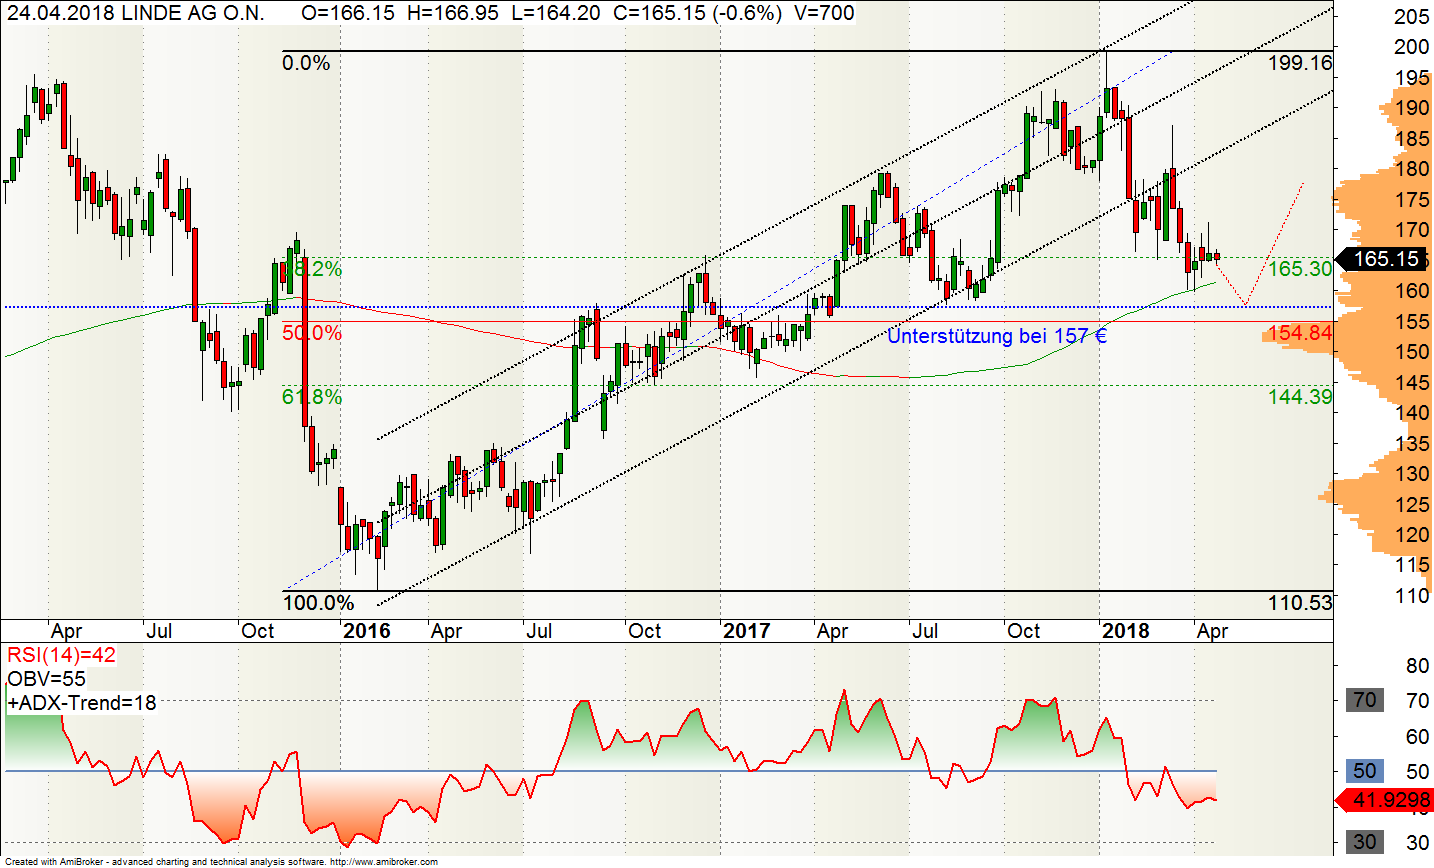1434x868 pixels.
Task: Click "205" on the price axis
Action: pos(1412,17)
